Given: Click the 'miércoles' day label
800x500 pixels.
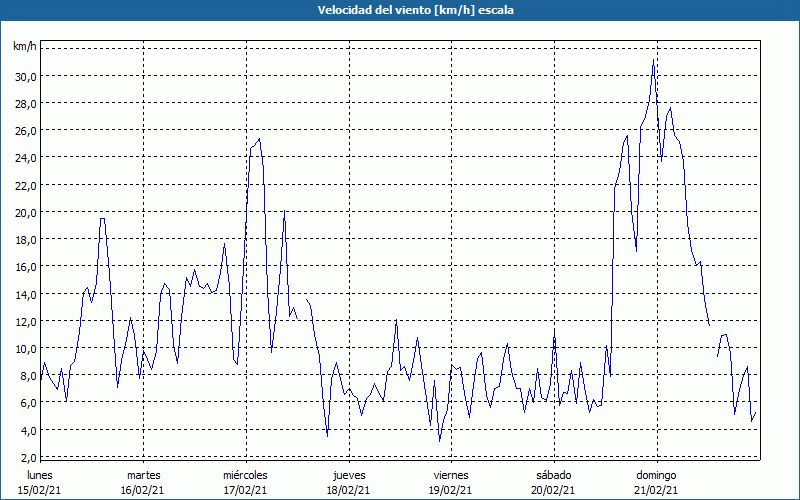Looking at the screenshot, I should 245,475.
